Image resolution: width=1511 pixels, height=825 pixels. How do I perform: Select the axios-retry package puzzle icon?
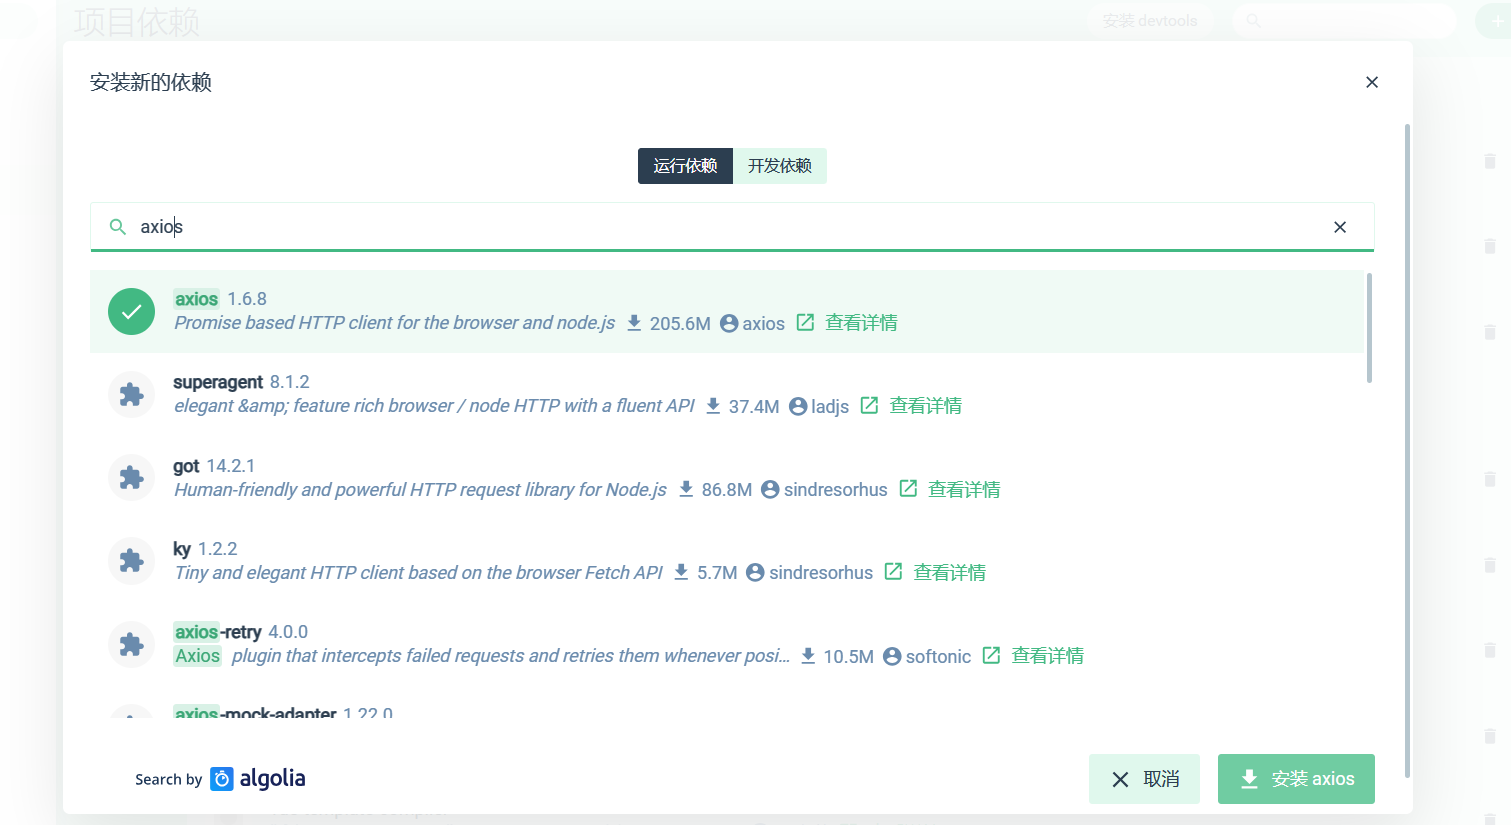(x=131, y=644)
